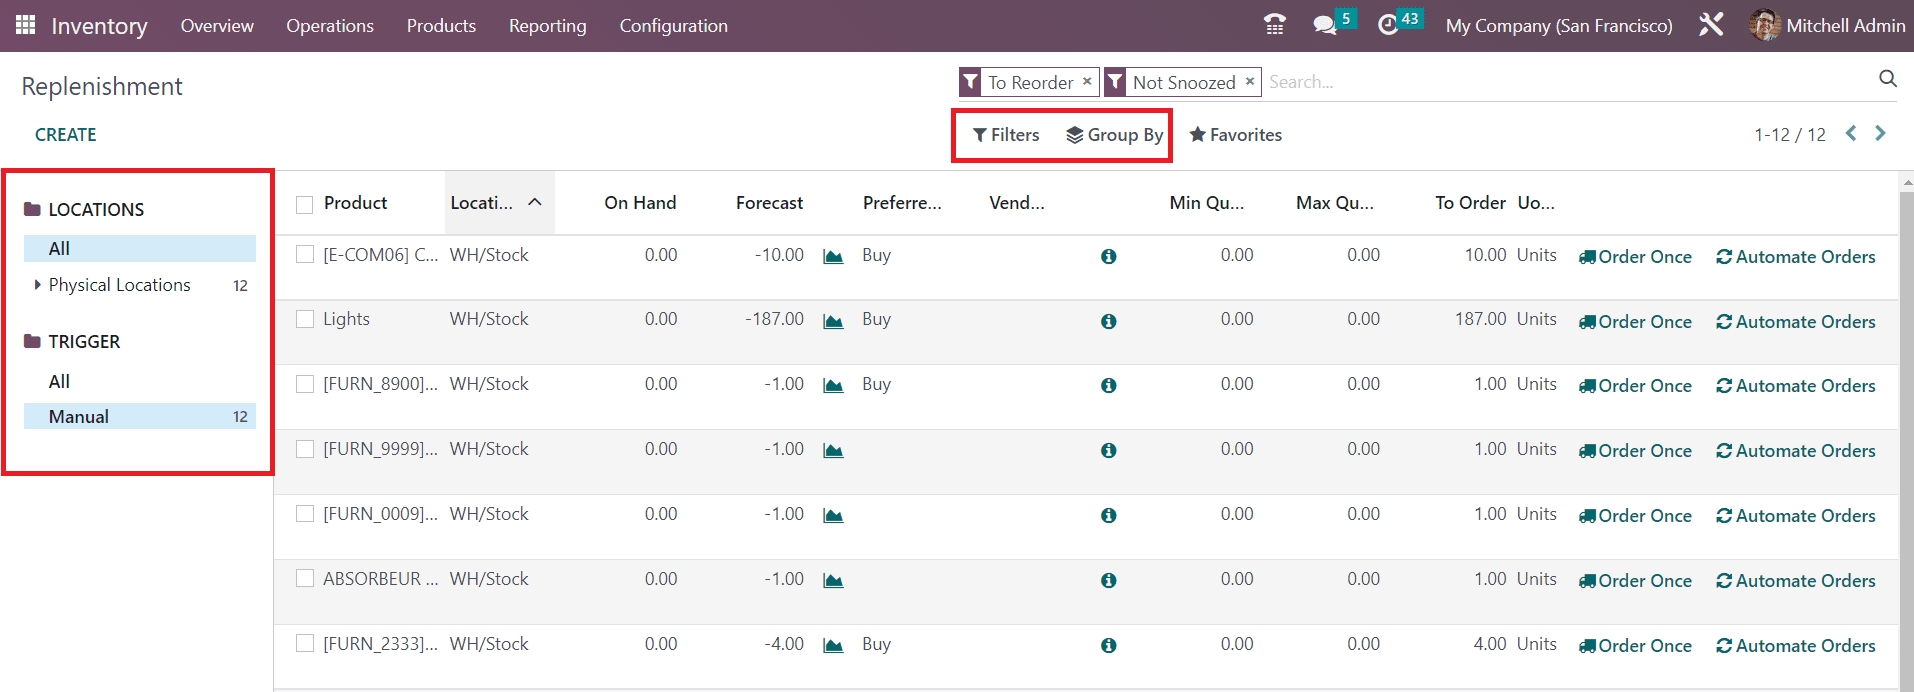Open forecast graph icon for FURN_0009 row

click(833, 516)
